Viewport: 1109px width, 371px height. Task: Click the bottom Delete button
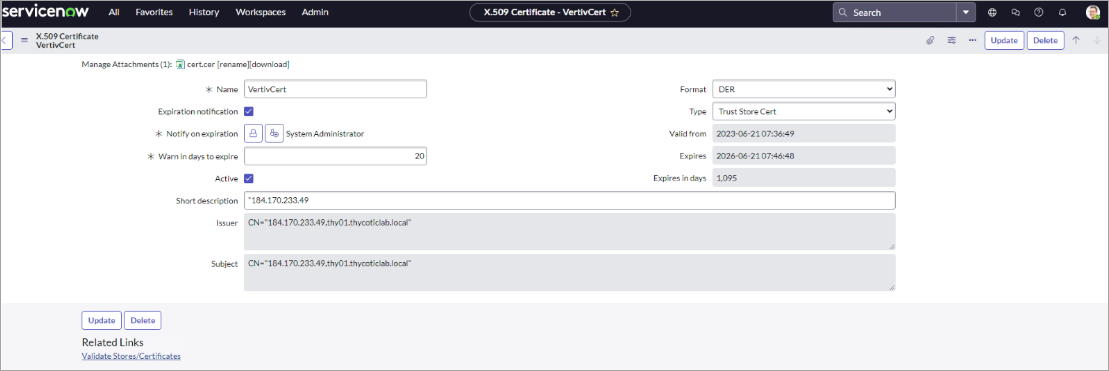(143, 320)
